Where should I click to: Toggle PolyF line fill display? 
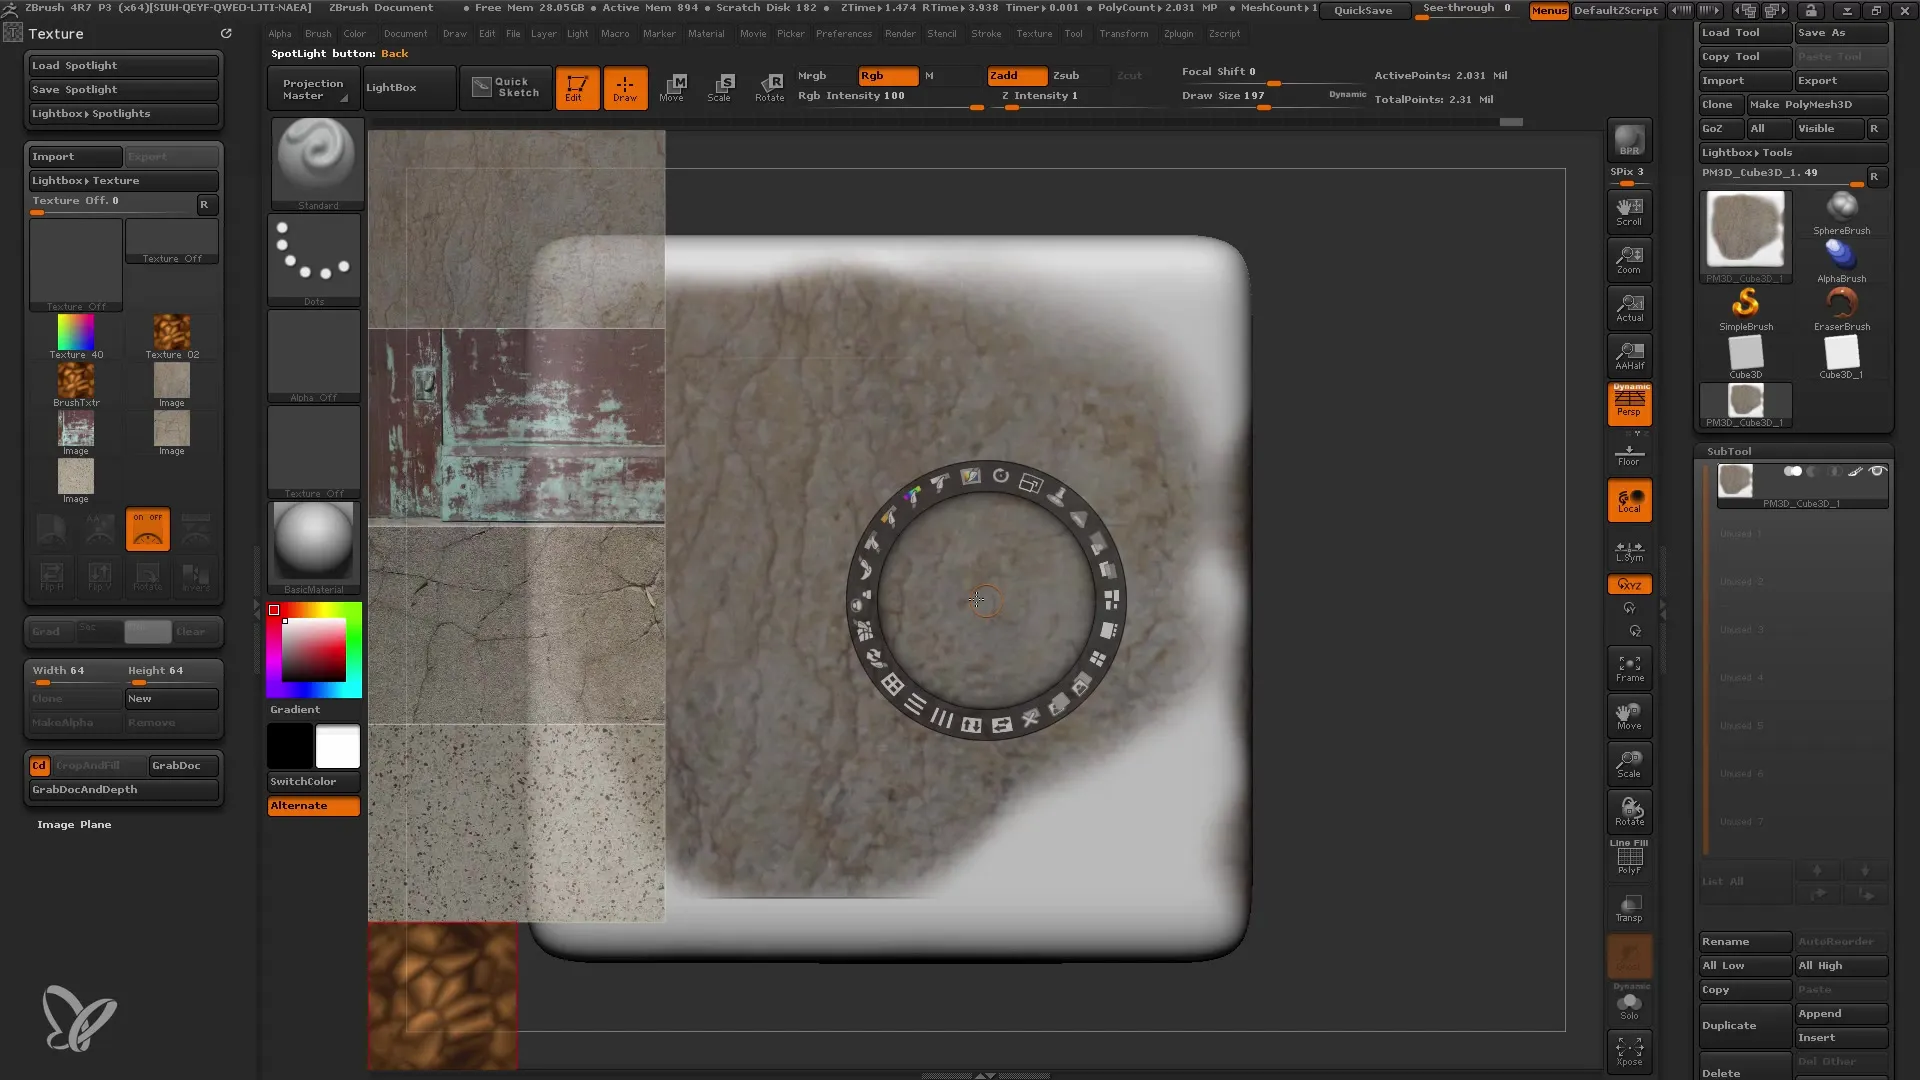coord(1629,858)
